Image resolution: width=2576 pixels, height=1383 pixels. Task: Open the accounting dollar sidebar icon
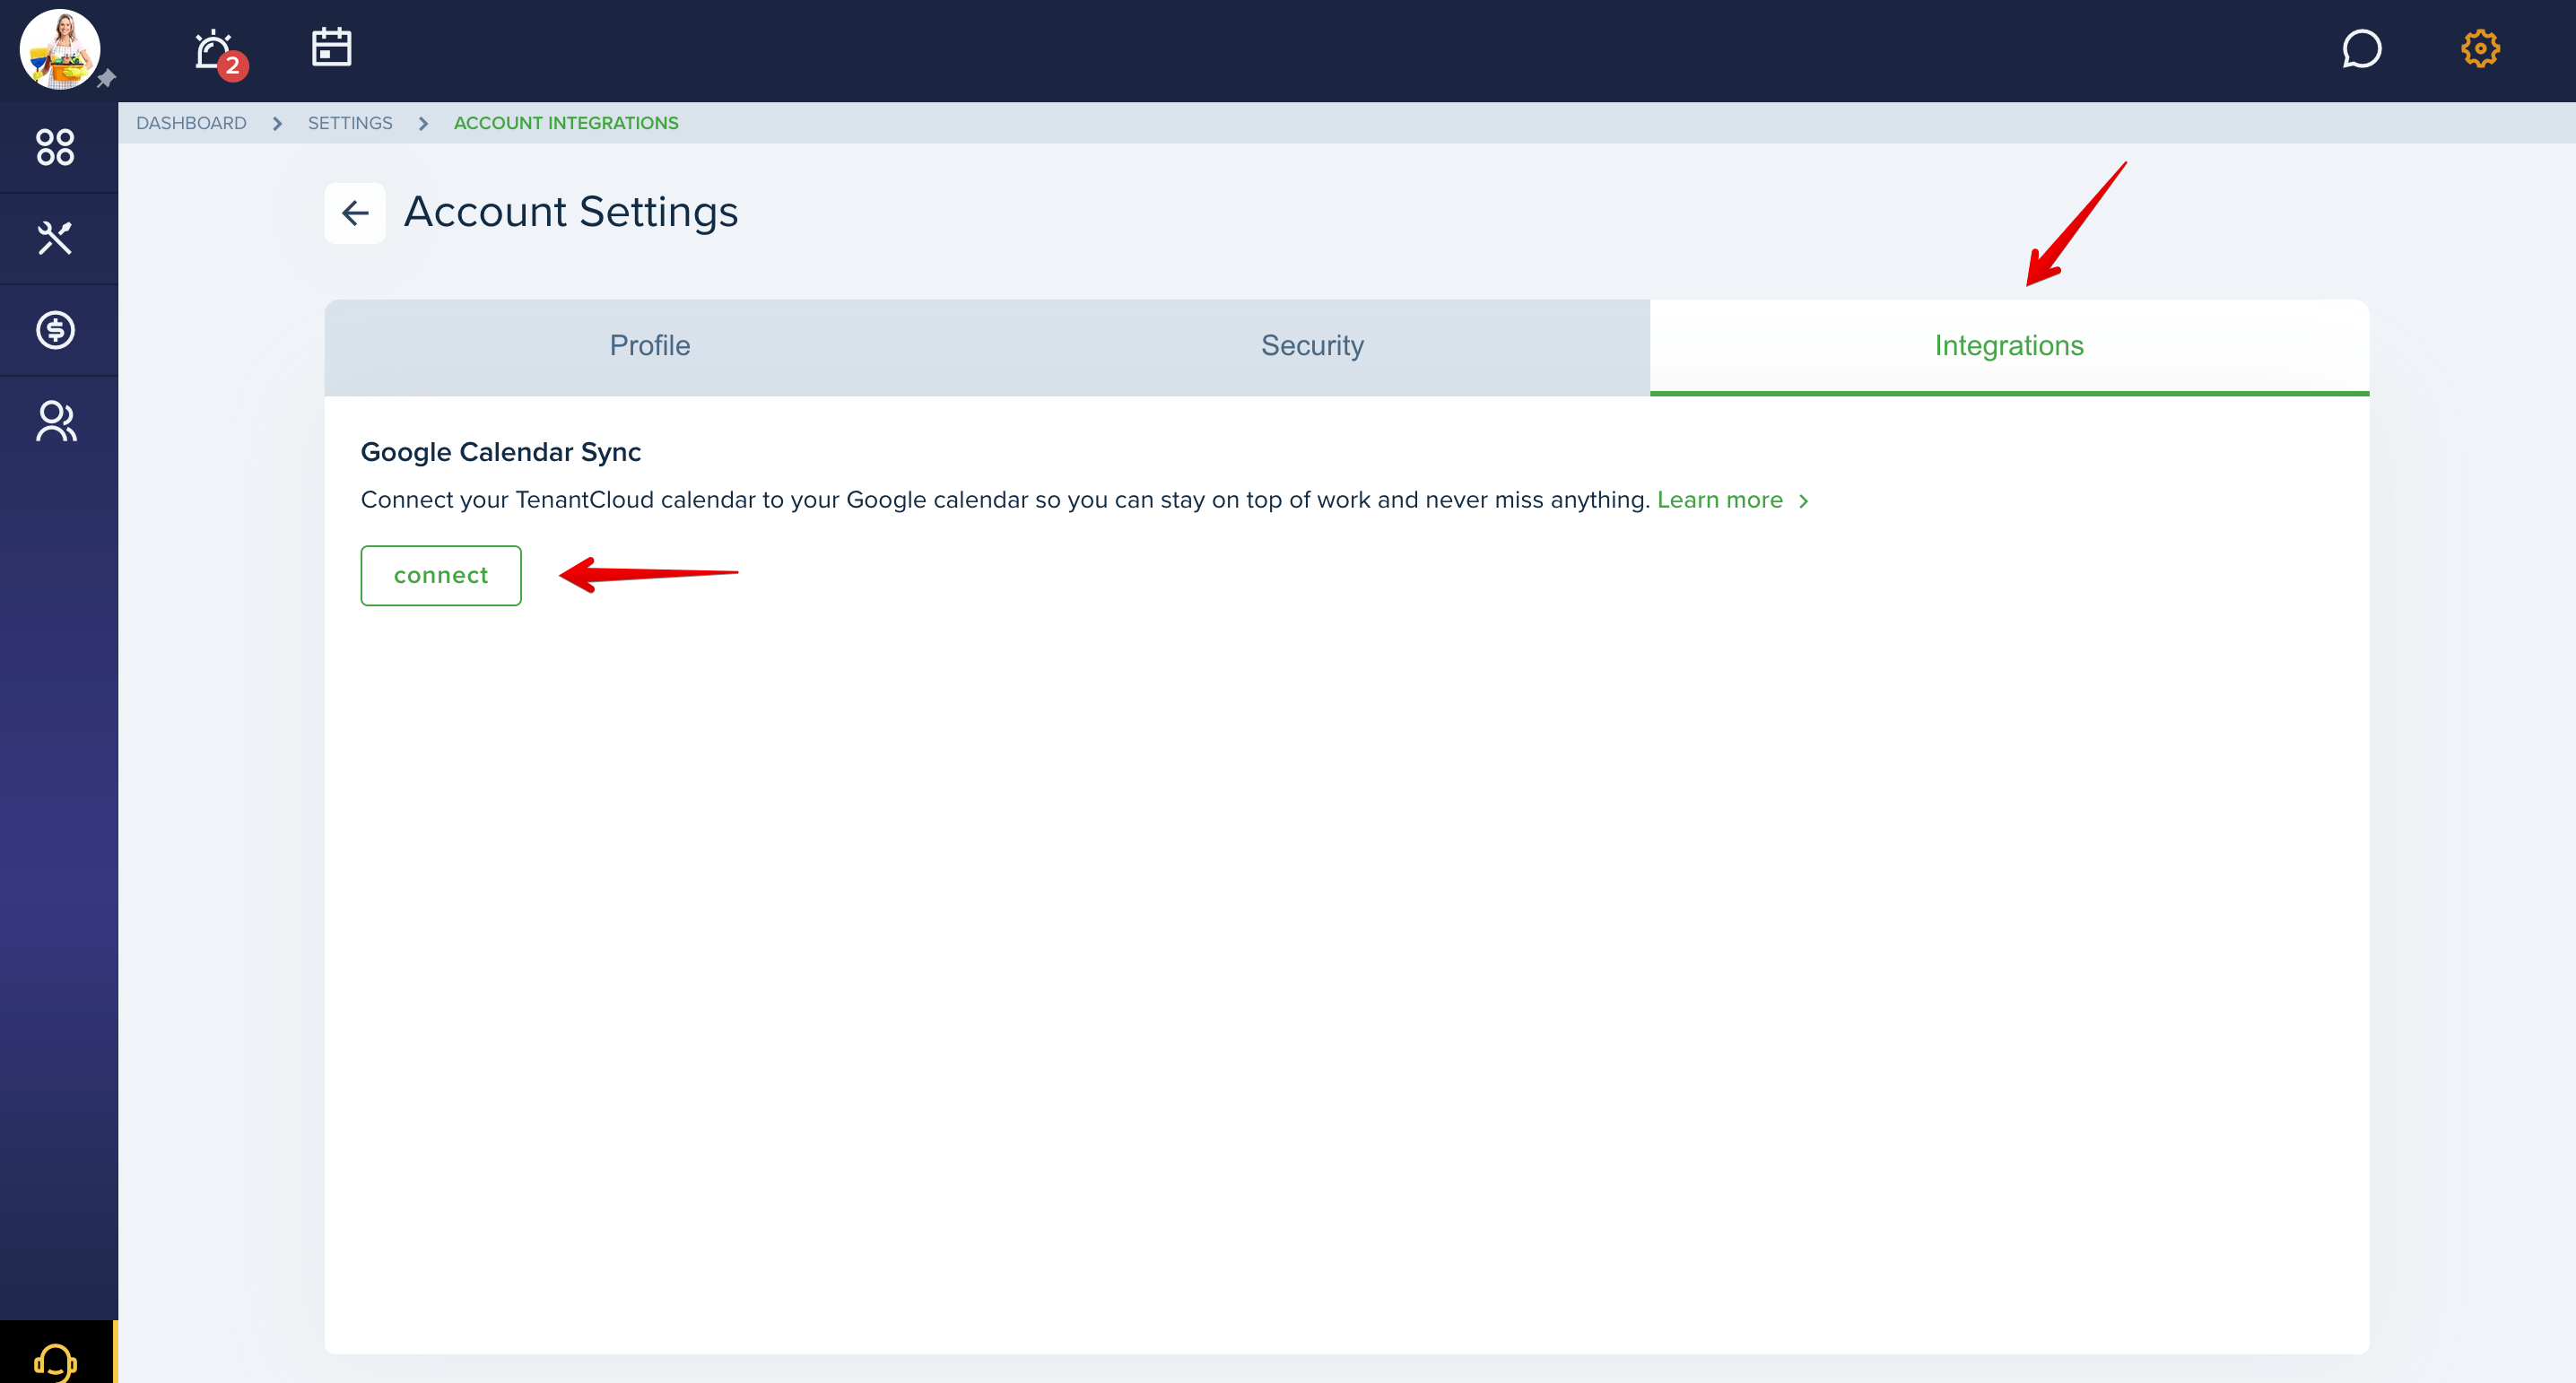(x=55, y=329)
